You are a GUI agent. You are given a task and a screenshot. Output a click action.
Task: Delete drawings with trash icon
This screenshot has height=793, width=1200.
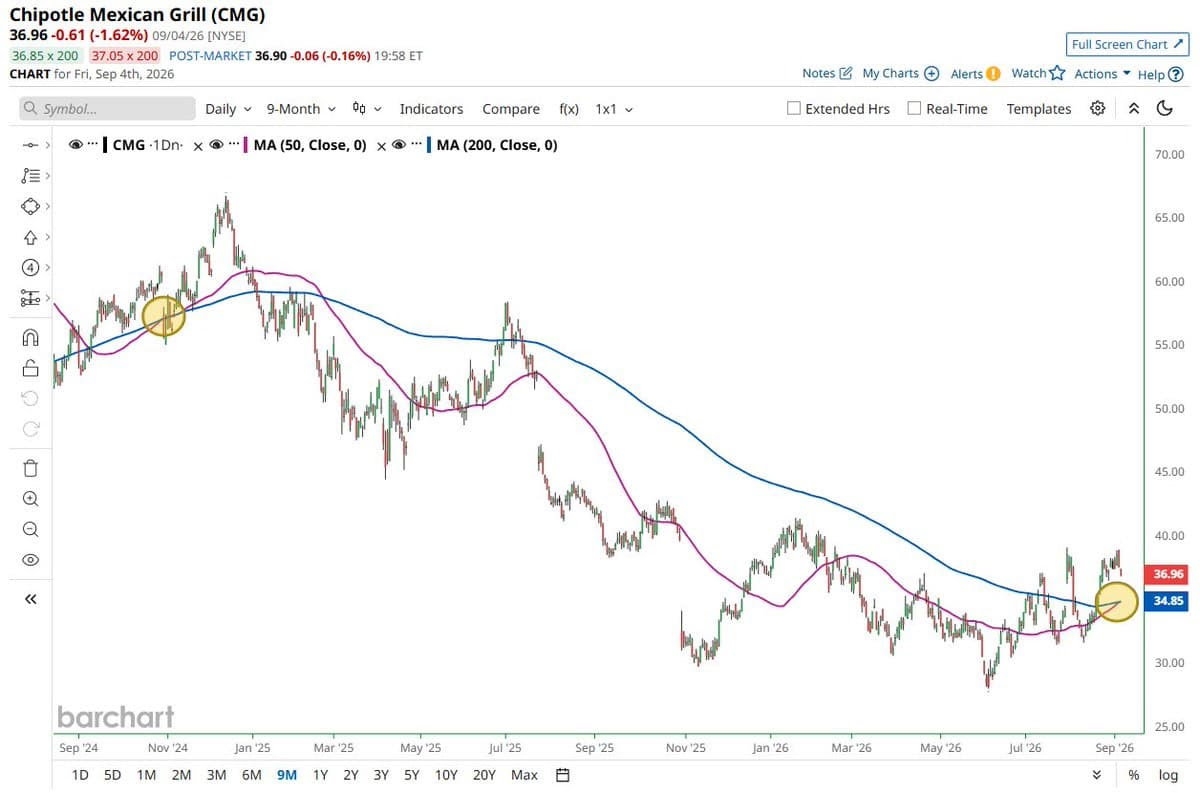click(30, 468)
